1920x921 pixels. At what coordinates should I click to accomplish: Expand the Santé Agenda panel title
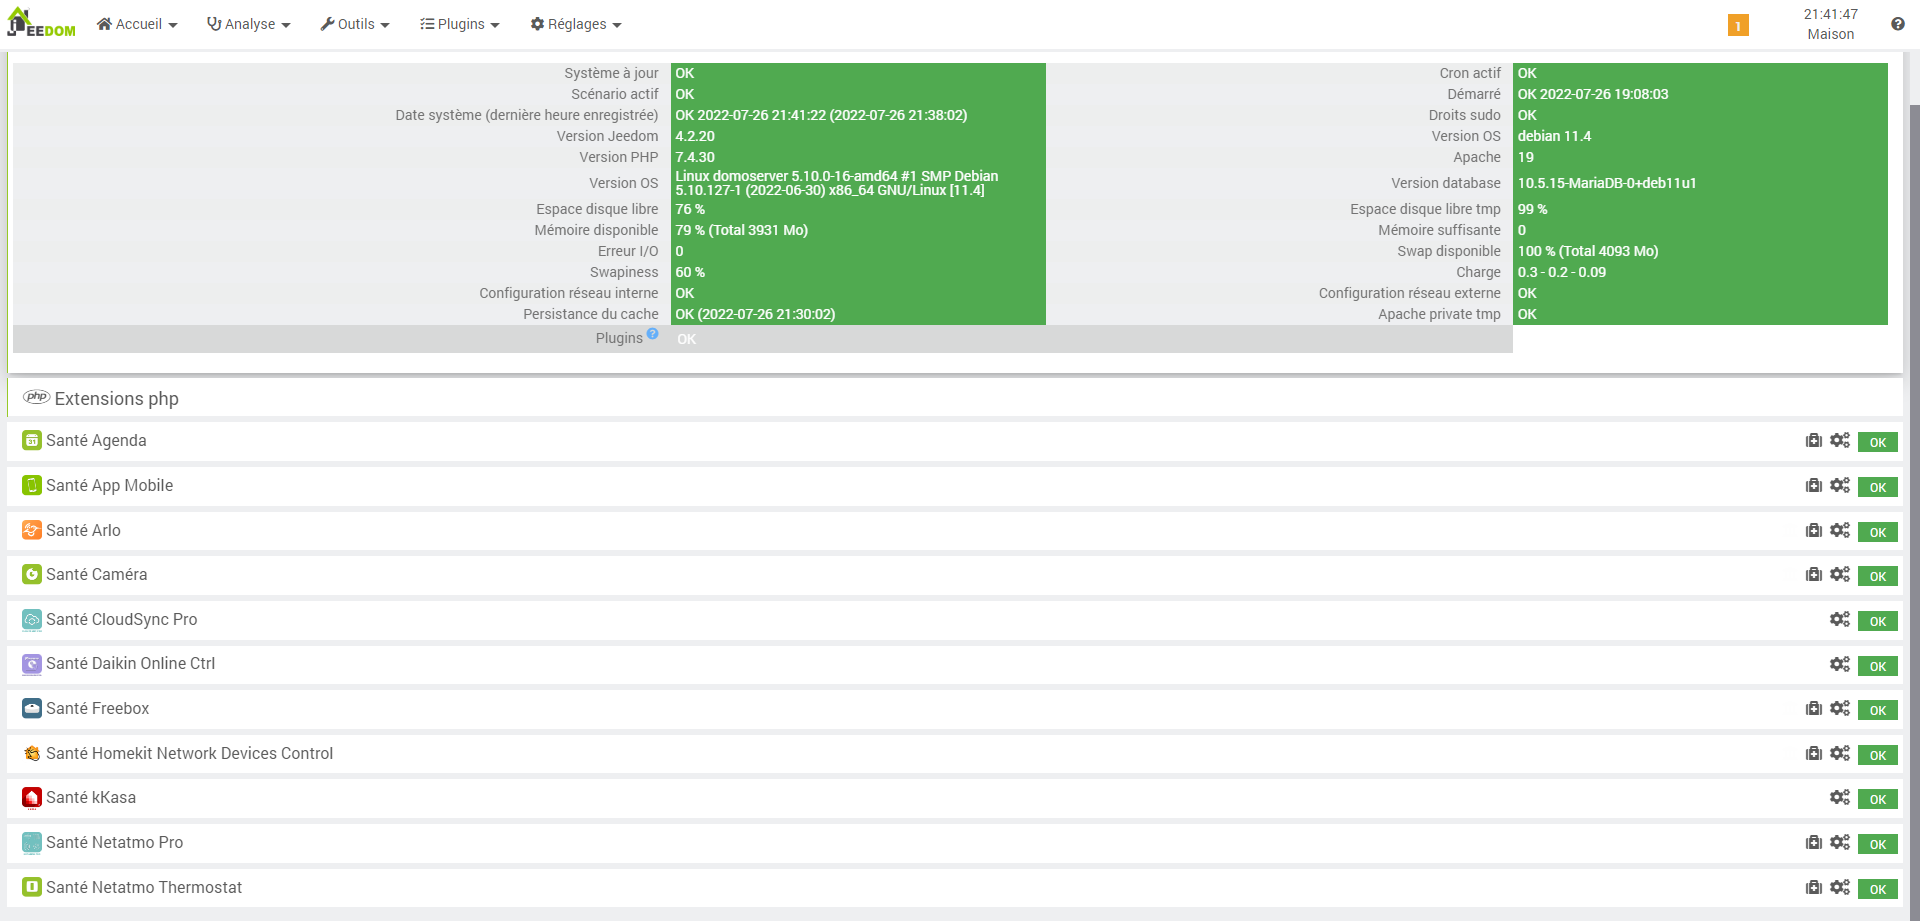(96, 441)
